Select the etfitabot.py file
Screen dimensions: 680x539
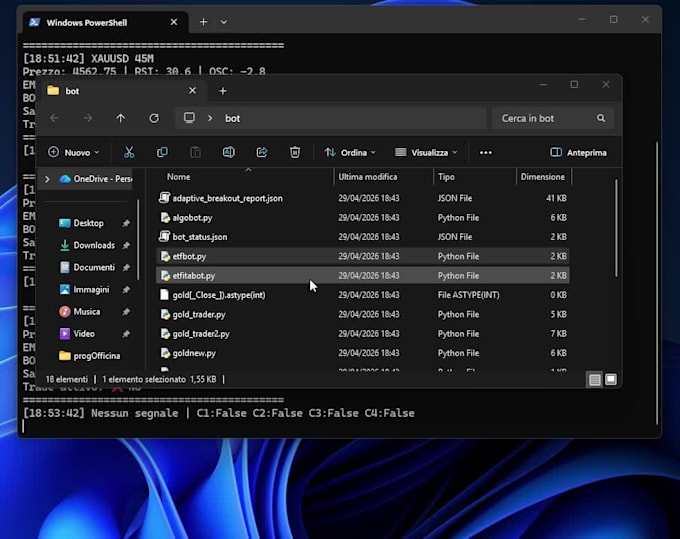363,275
